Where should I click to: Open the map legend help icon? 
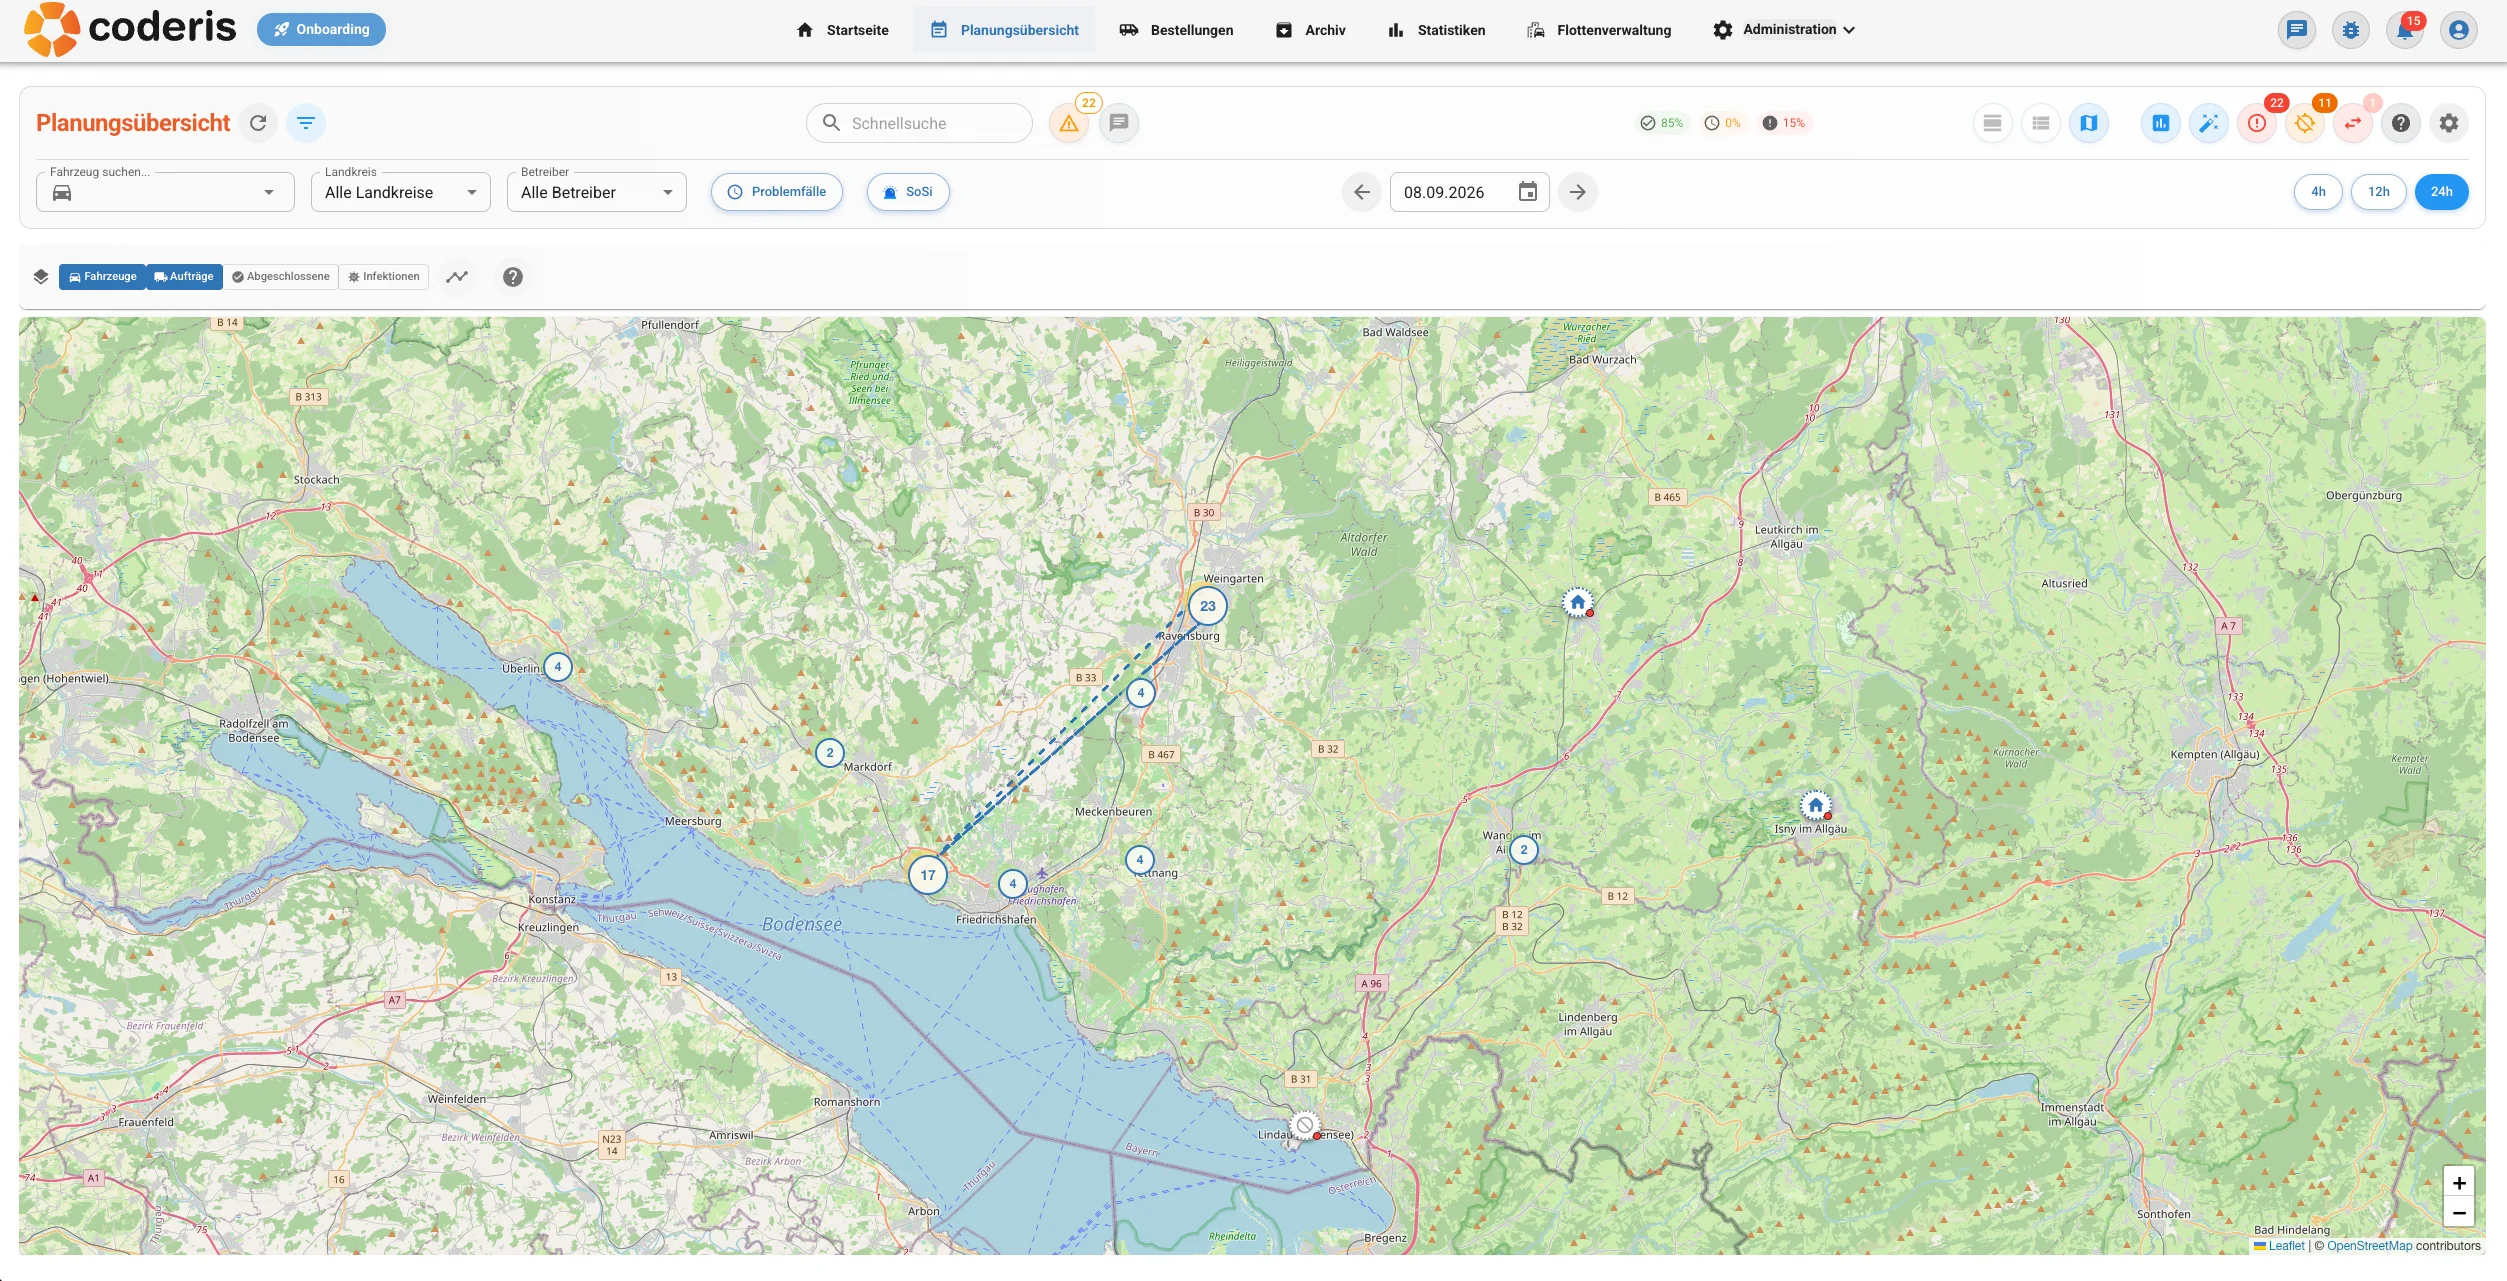click(513, 277)
